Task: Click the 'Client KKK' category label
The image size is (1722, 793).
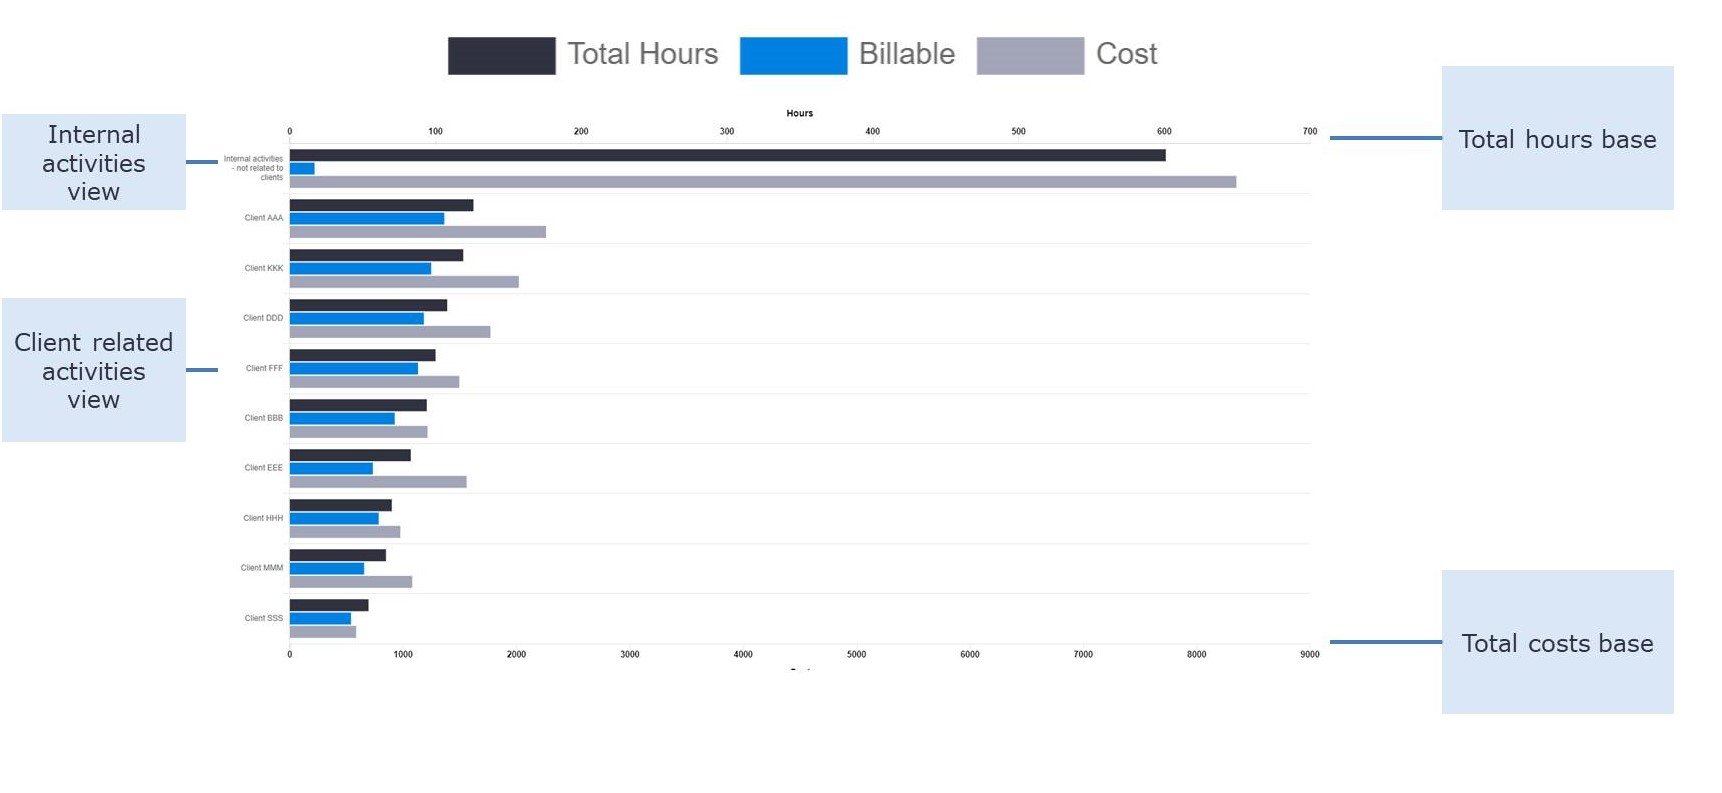Action: [264, 268]
